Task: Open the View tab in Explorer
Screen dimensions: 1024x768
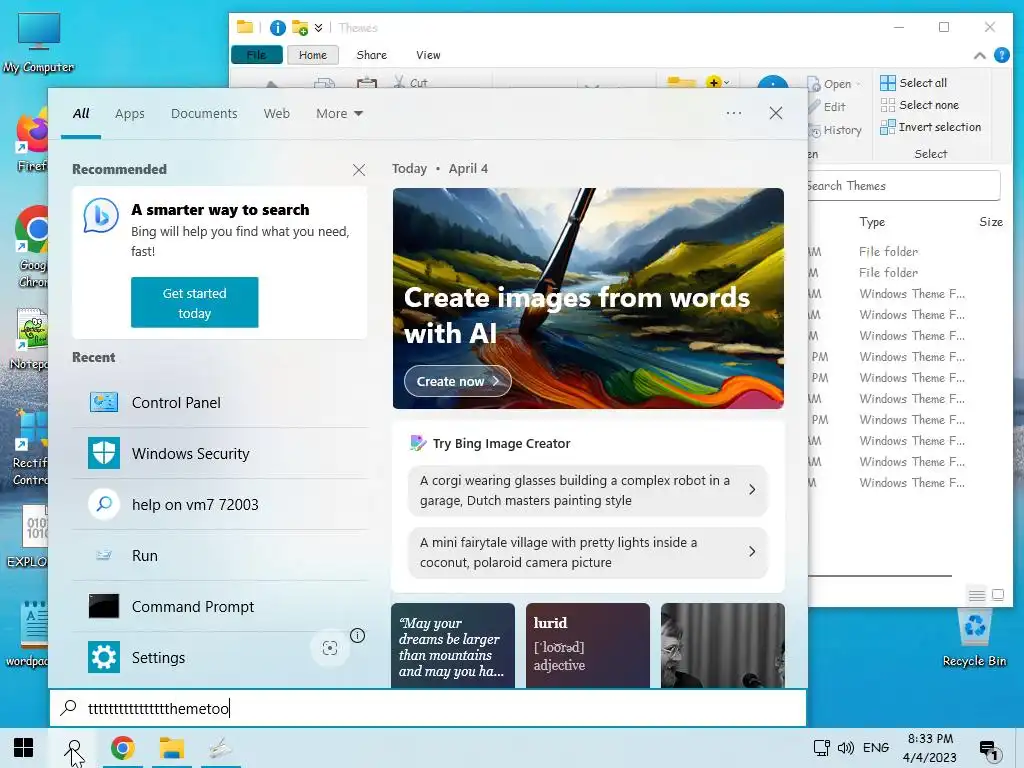Action: pyautogui.click(x=428, y=55)
